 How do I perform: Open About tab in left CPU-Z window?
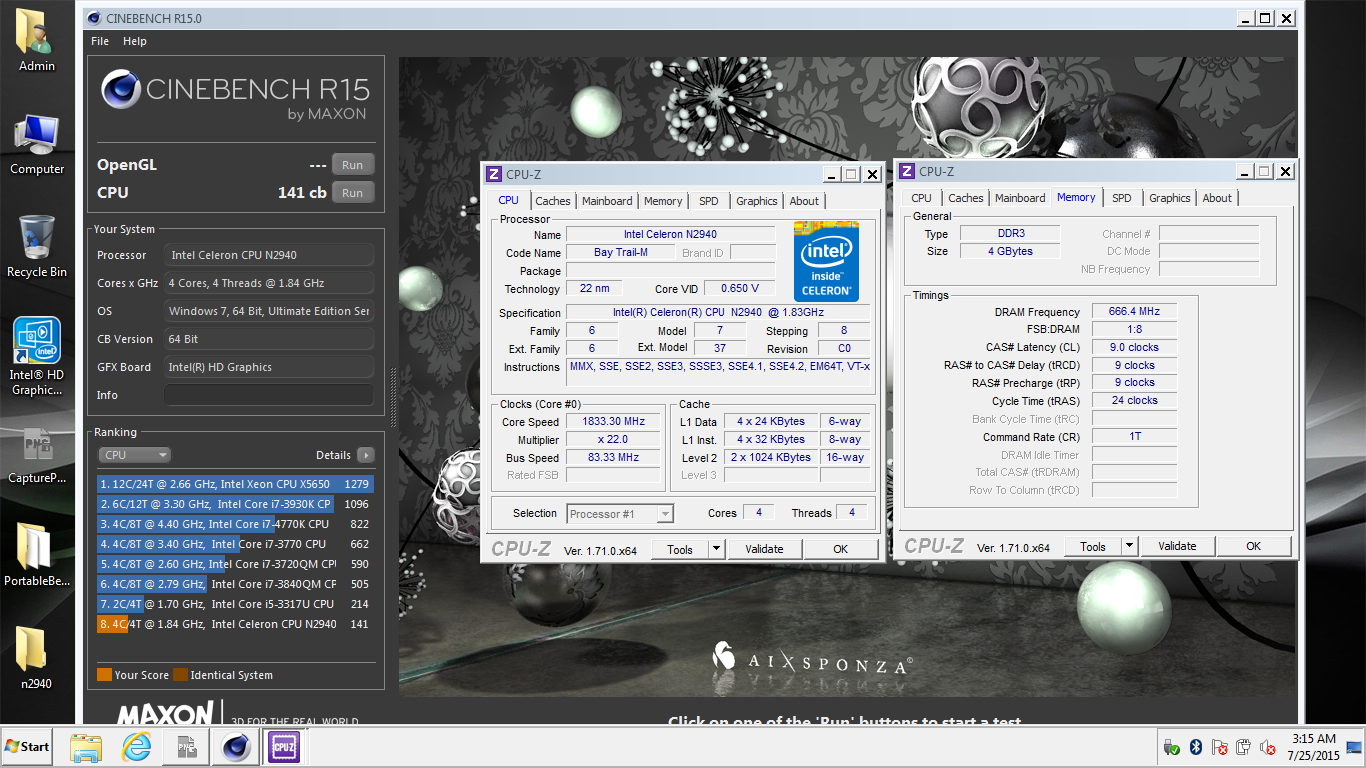(x=804, y=201)
